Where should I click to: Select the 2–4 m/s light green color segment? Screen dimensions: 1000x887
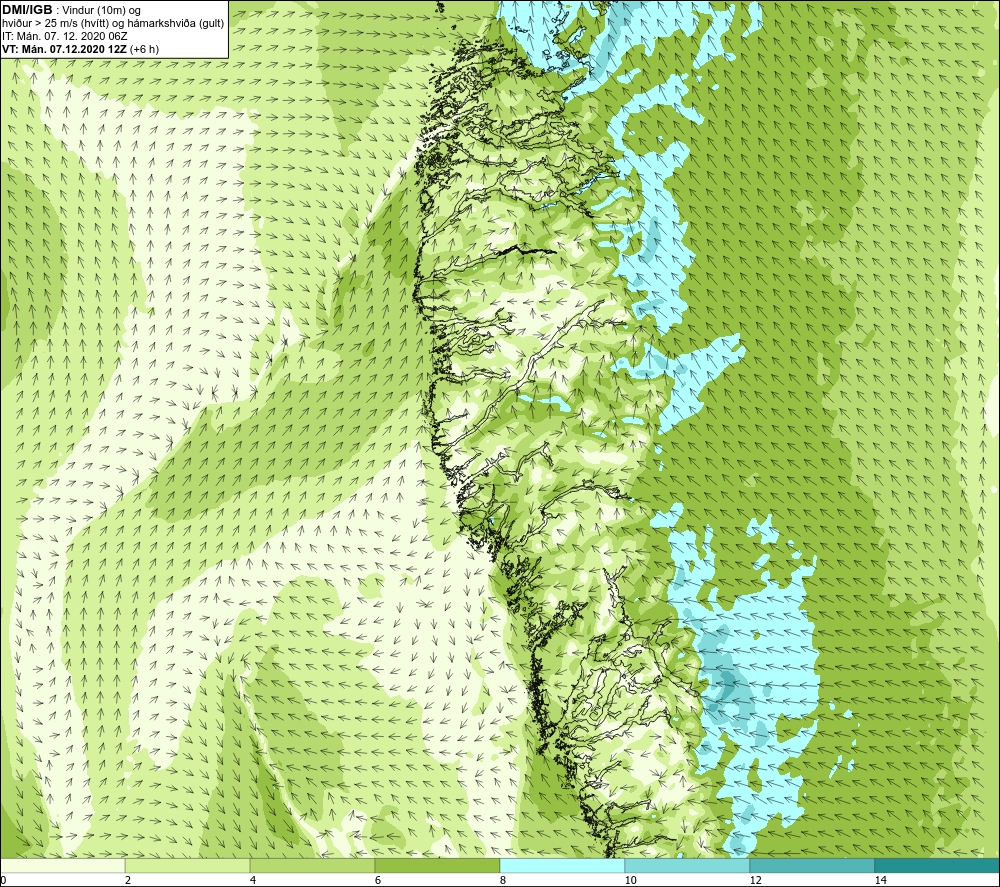coord(188,865)
